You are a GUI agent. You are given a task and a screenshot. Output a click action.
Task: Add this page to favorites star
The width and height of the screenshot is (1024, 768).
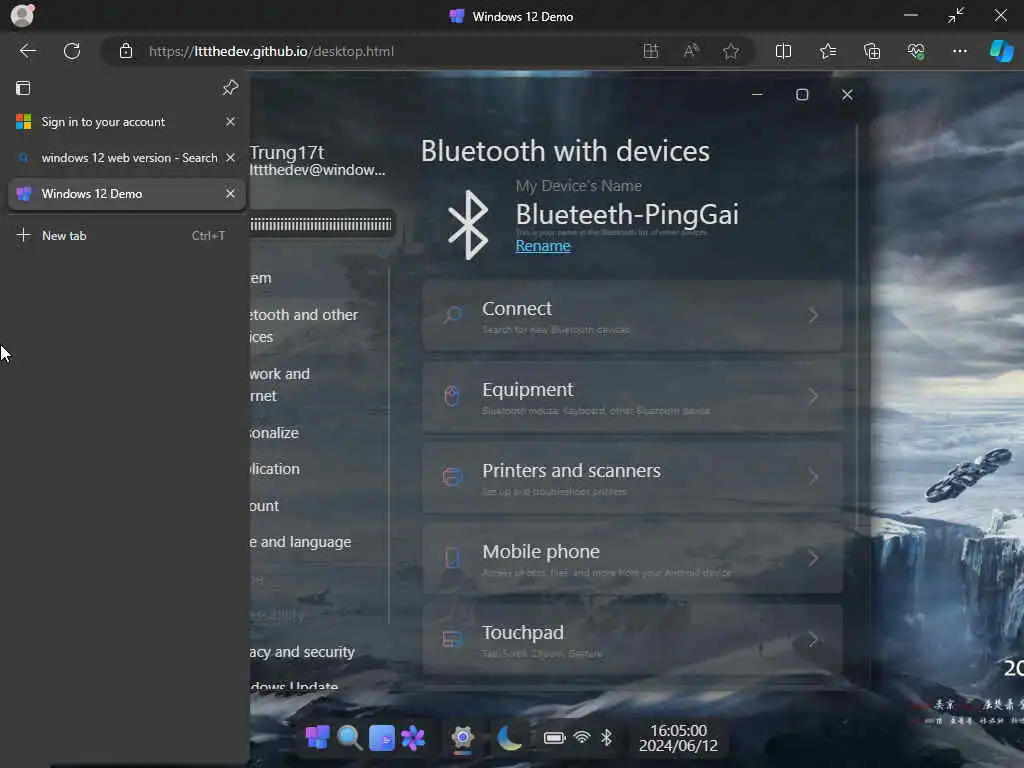coord(731,51)
